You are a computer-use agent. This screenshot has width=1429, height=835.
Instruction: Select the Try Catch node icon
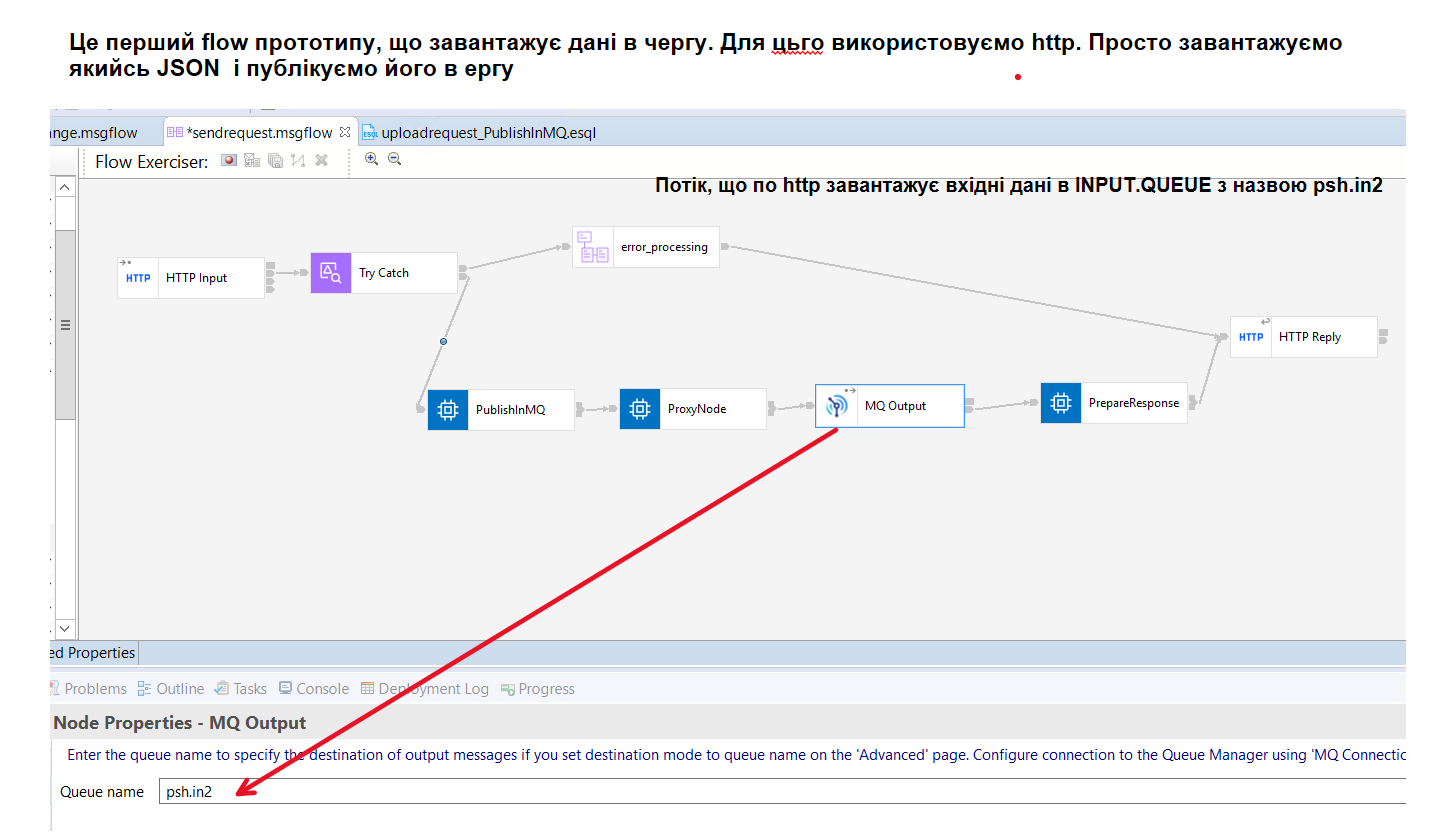(331, 272)
